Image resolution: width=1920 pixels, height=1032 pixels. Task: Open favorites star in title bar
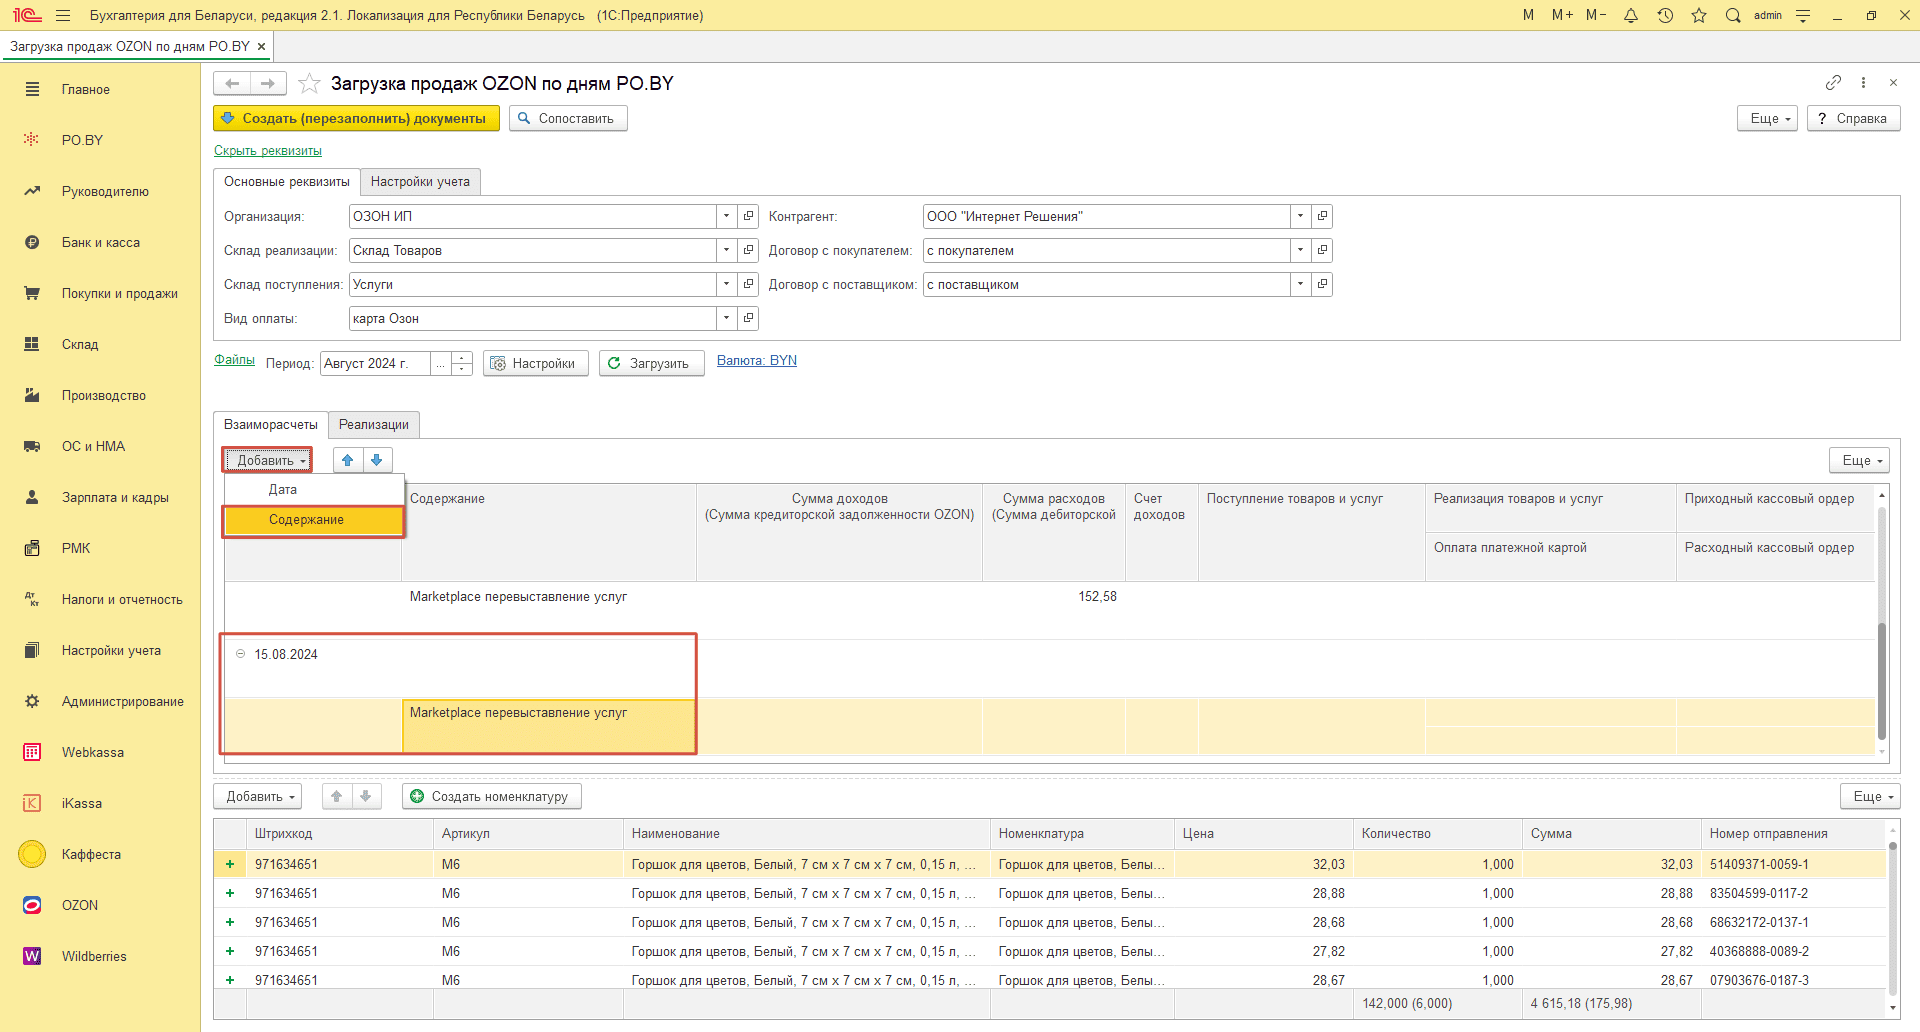pos(1699,15)
